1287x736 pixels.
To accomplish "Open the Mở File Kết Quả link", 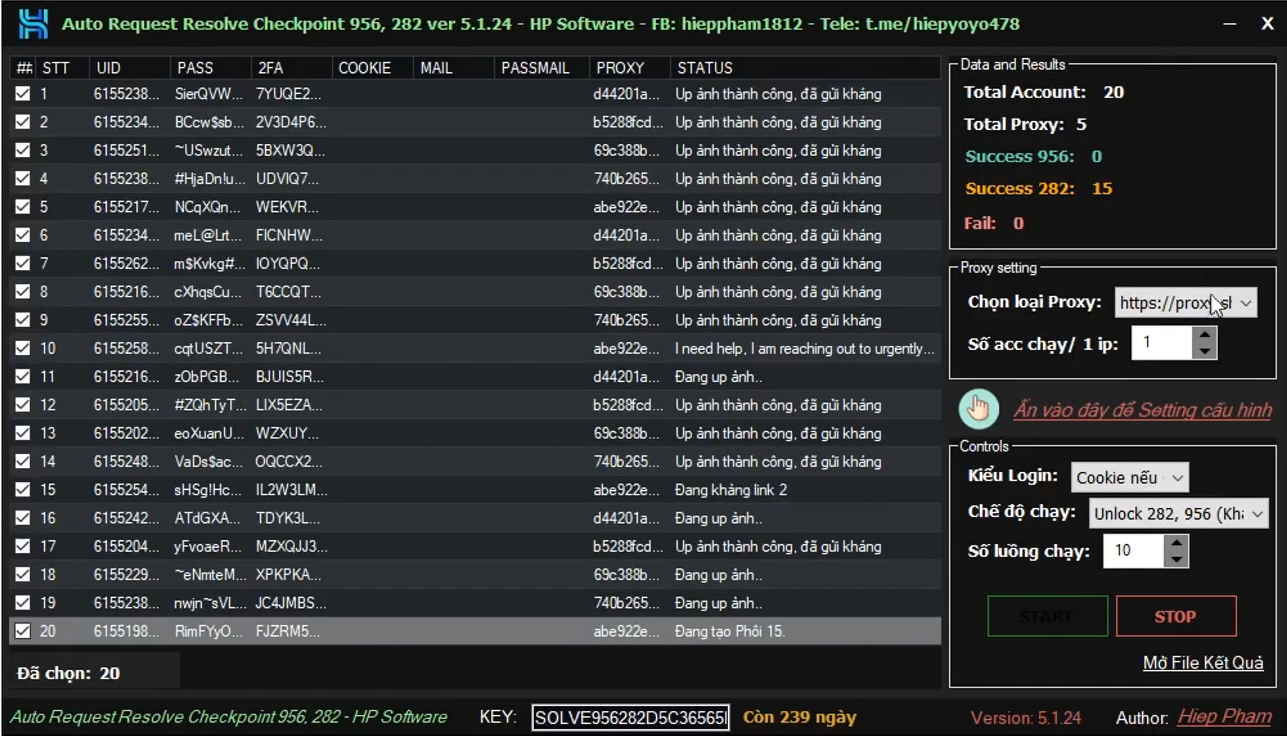I will tap(1203, 663).
